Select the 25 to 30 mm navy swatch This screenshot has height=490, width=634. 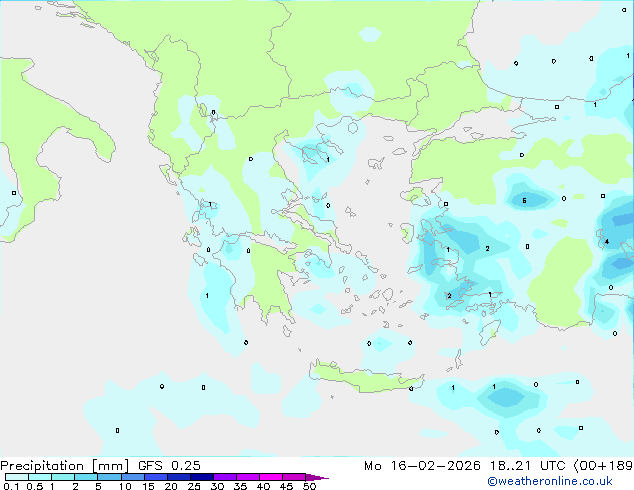point(201,477)
